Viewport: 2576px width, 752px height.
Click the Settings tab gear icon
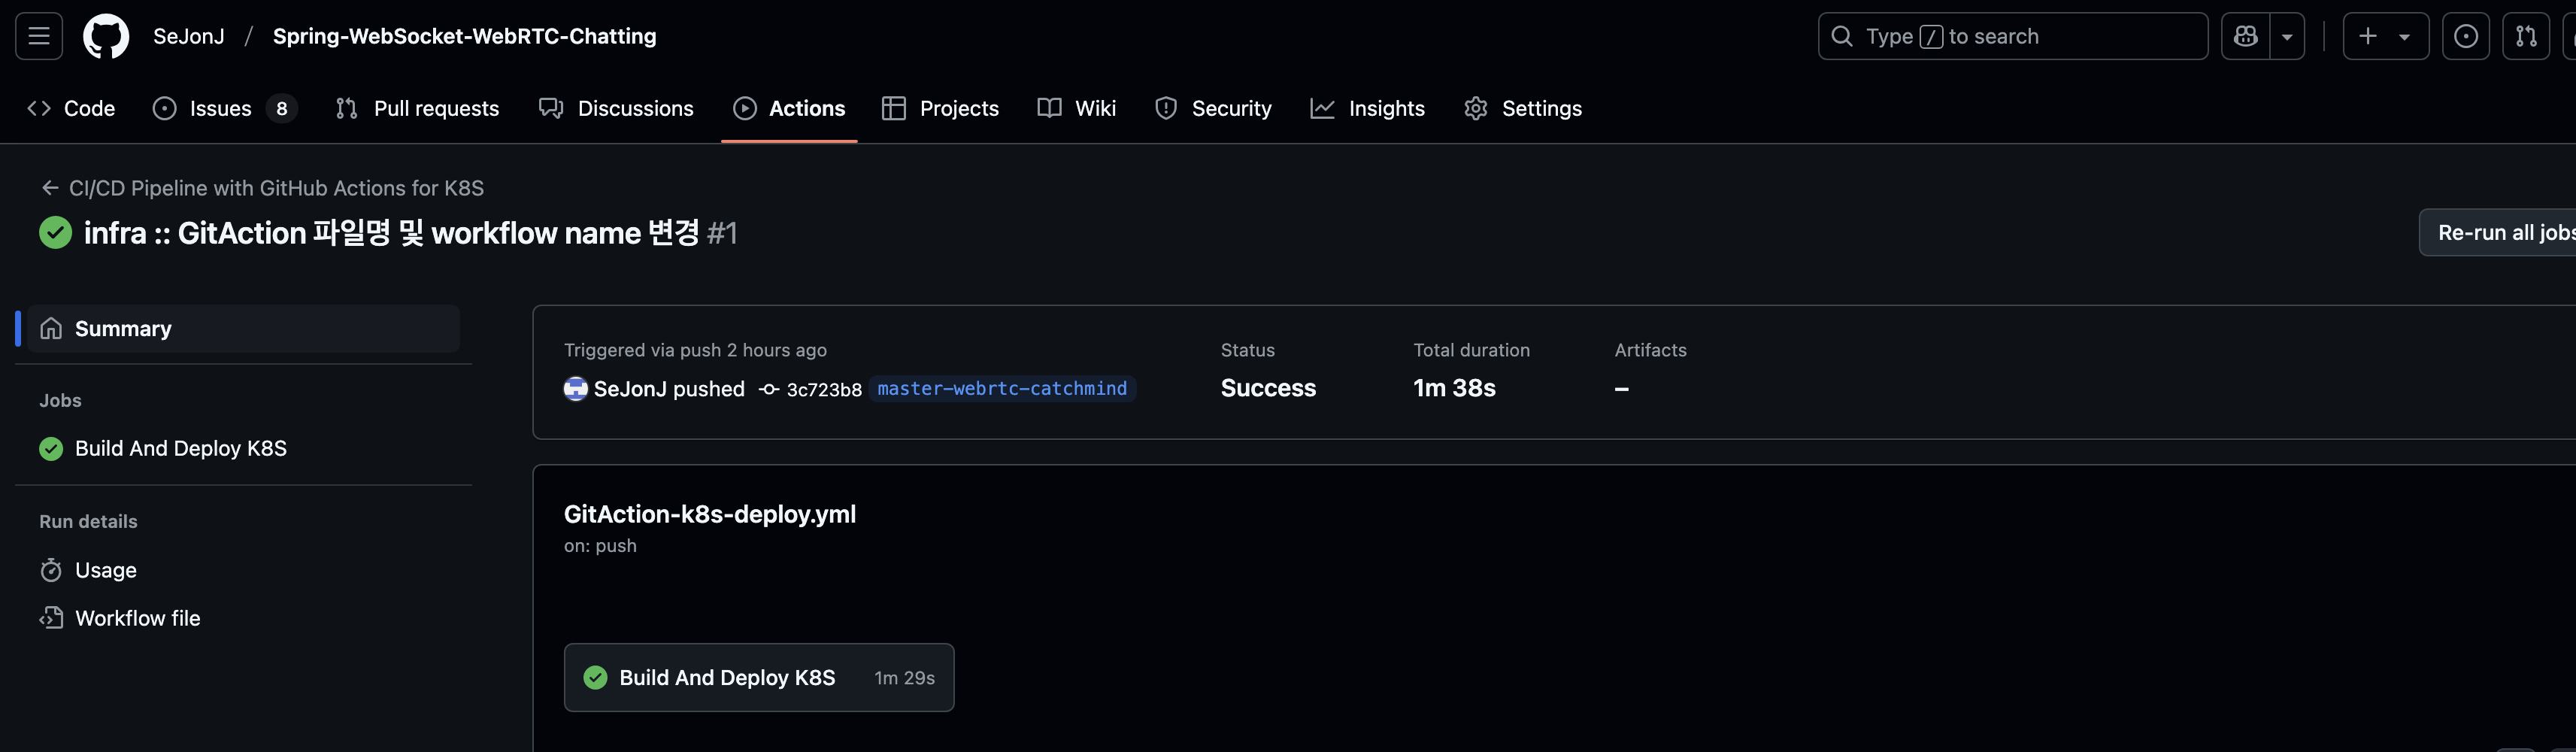click(x=1476, y=108)
